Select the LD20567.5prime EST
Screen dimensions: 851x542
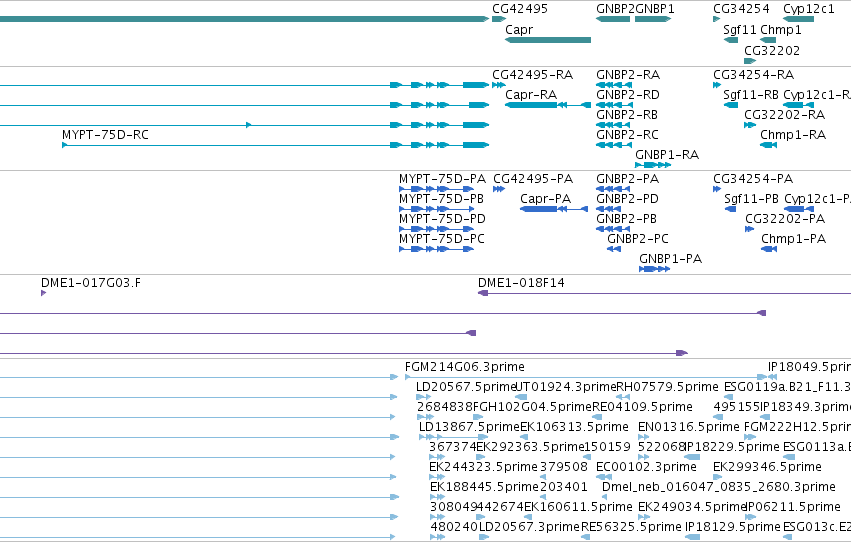coord(423,397)
